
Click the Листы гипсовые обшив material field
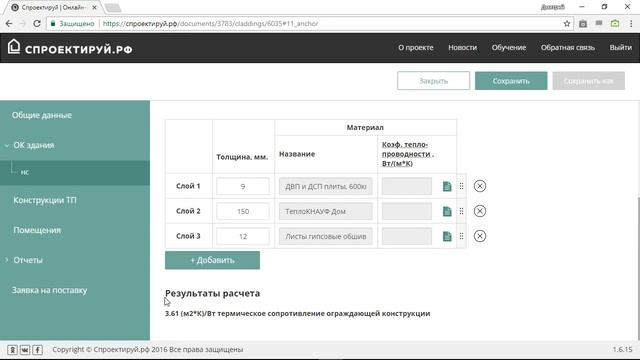326,236
